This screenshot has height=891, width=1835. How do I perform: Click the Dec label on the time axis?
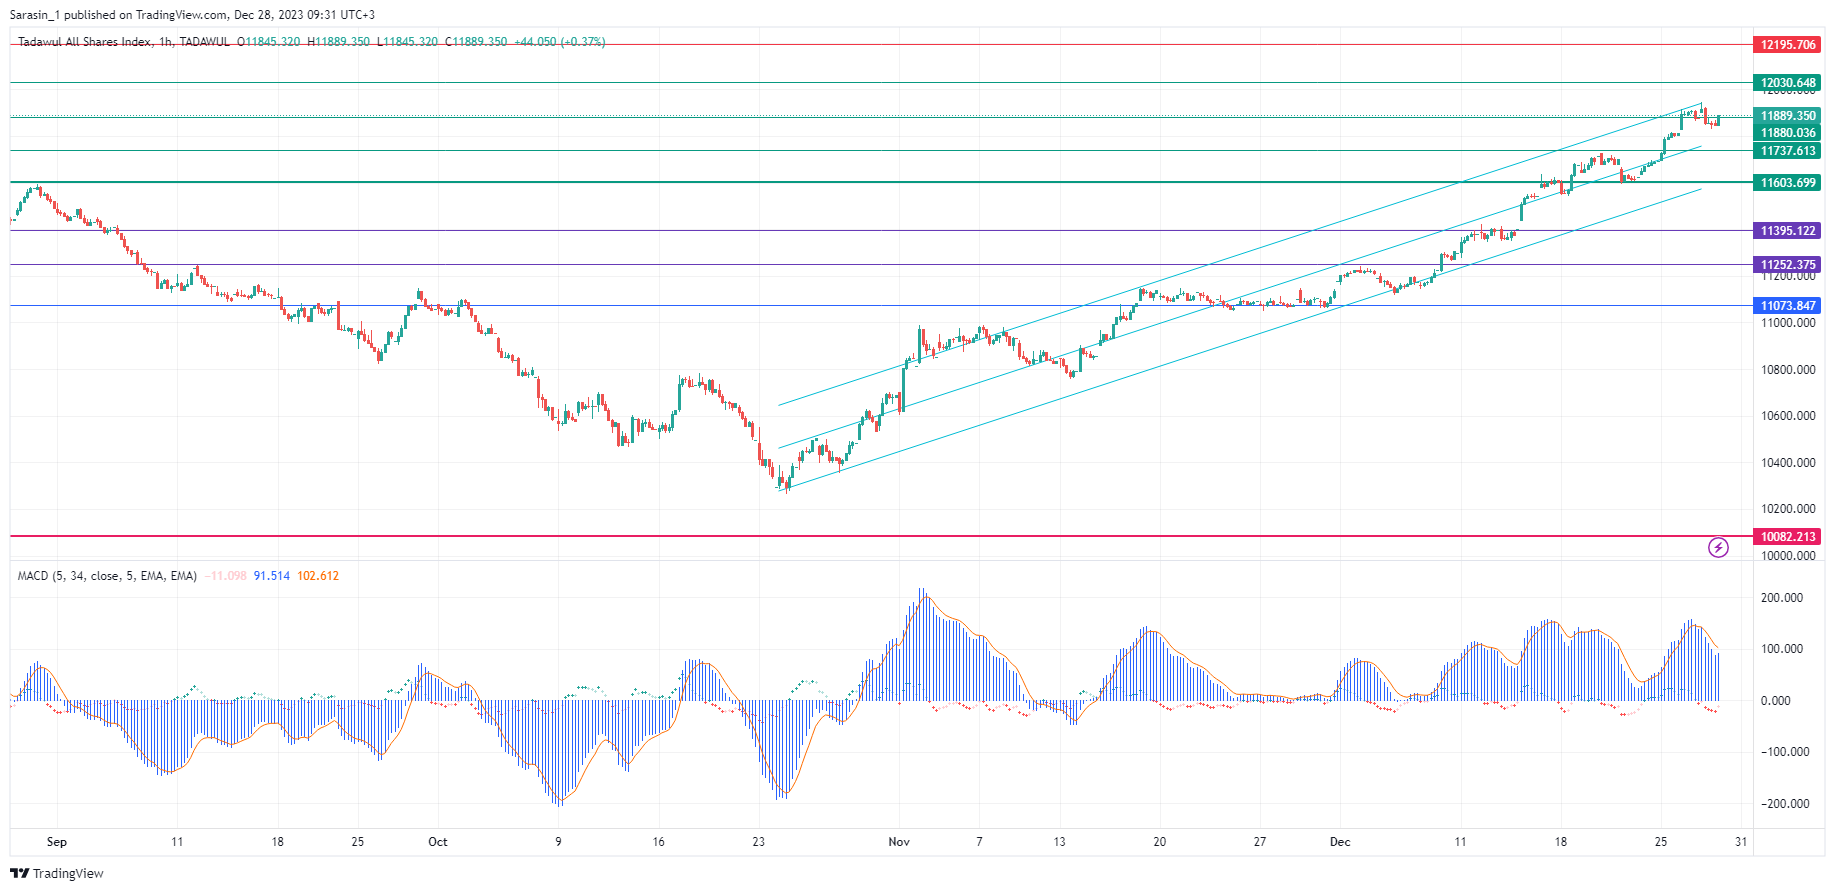pos(1340,842)
